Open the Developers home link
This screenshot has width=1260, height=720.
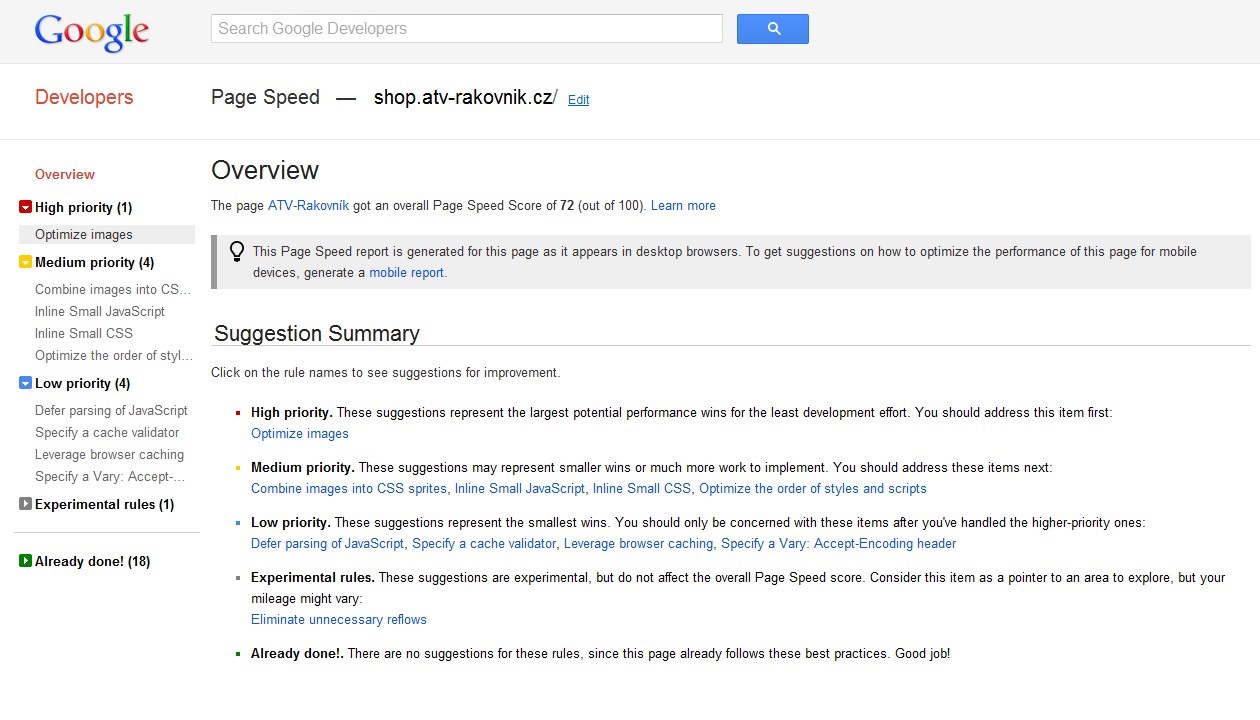[x=84, y=97]
